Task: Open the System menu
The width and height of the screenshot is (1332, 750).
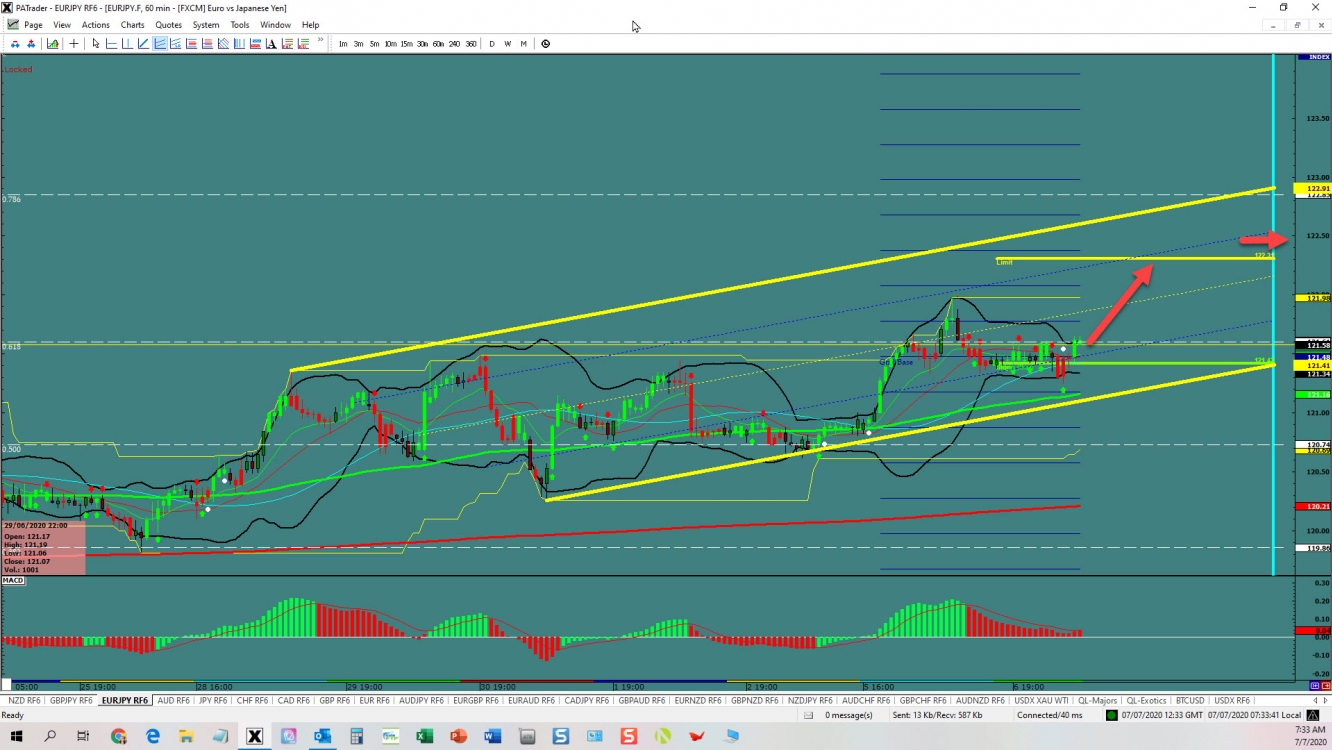Action: pos(206,25)
